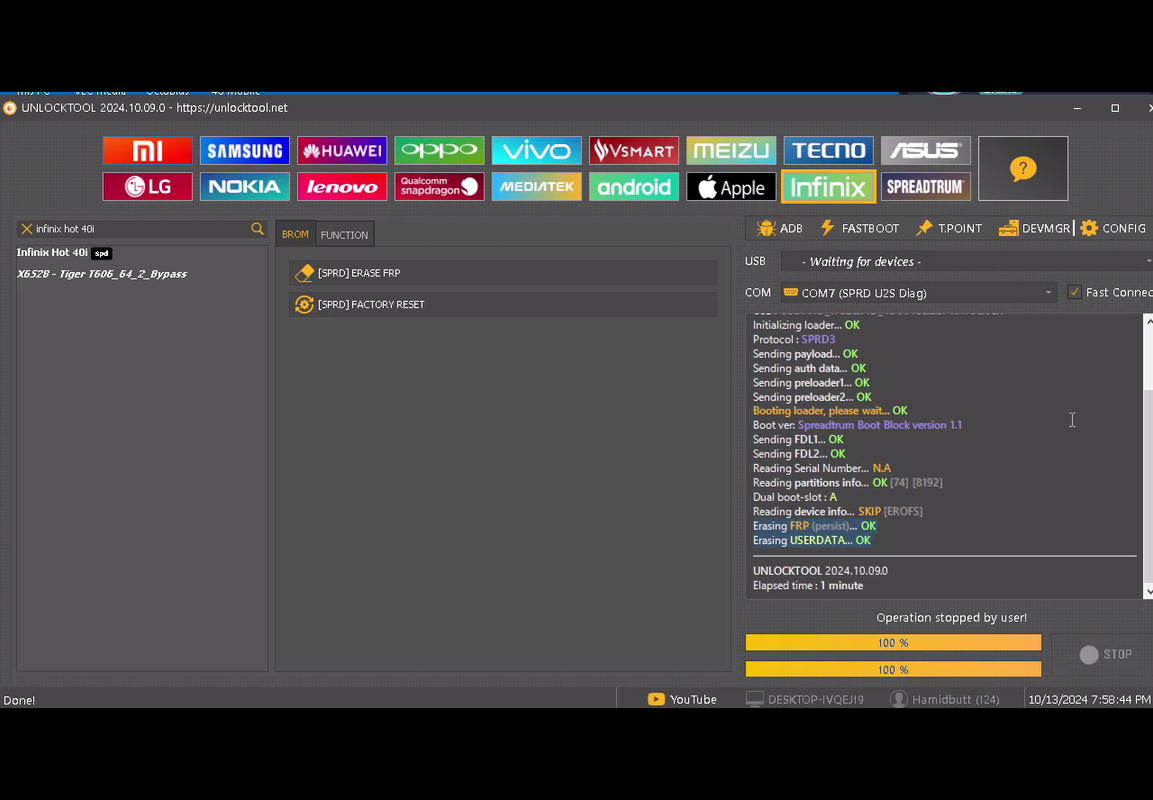Viewport: 1153px width, 800px height.
Task: Run [SPRD] ERASE FRP
Action: click(x=503, y=273)
